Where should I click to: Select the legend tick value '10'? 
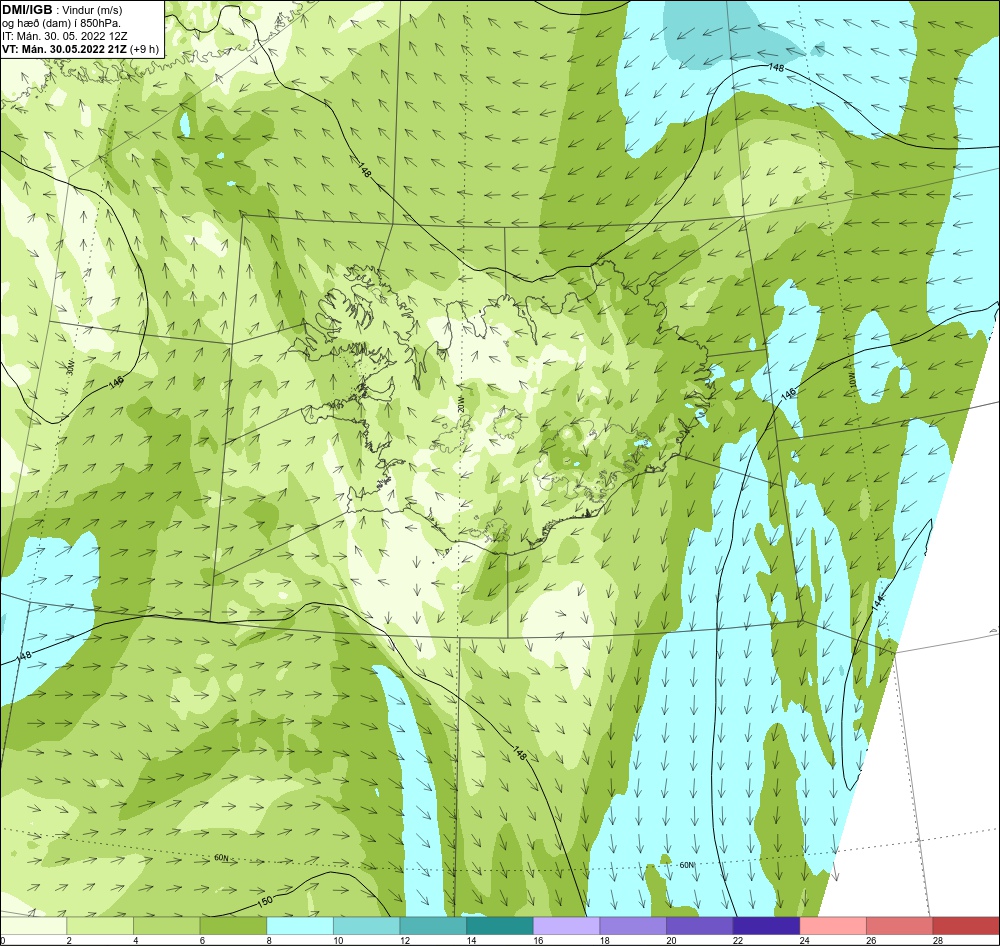coord(338,940)
